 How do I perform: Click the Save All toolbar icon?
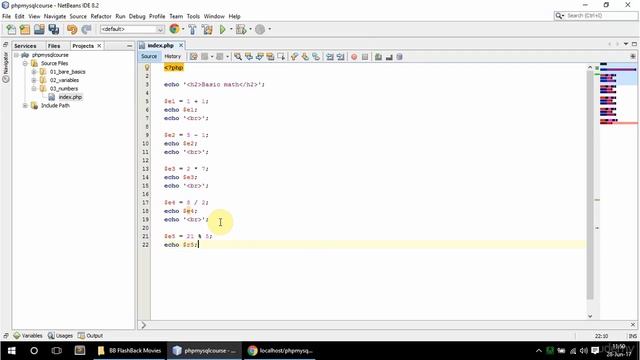coord(53,29)
